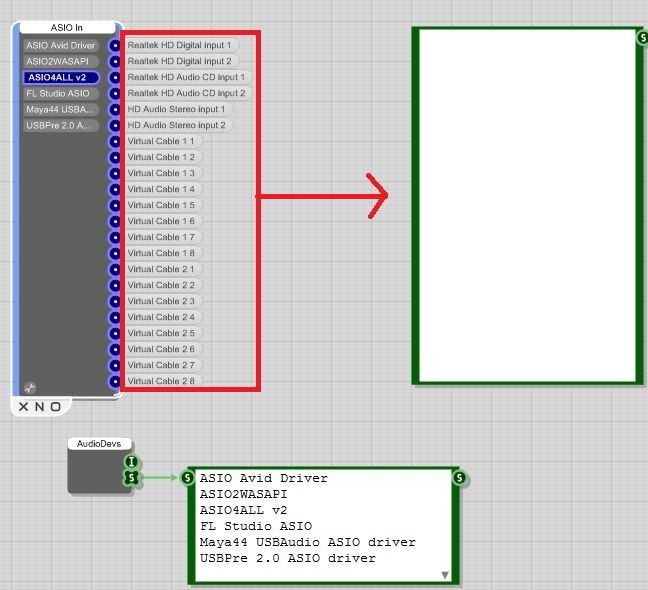Viewport: 648px width, 590px height.
Task: Click the AudioDevs string output connector
Action: coord(130,479)
